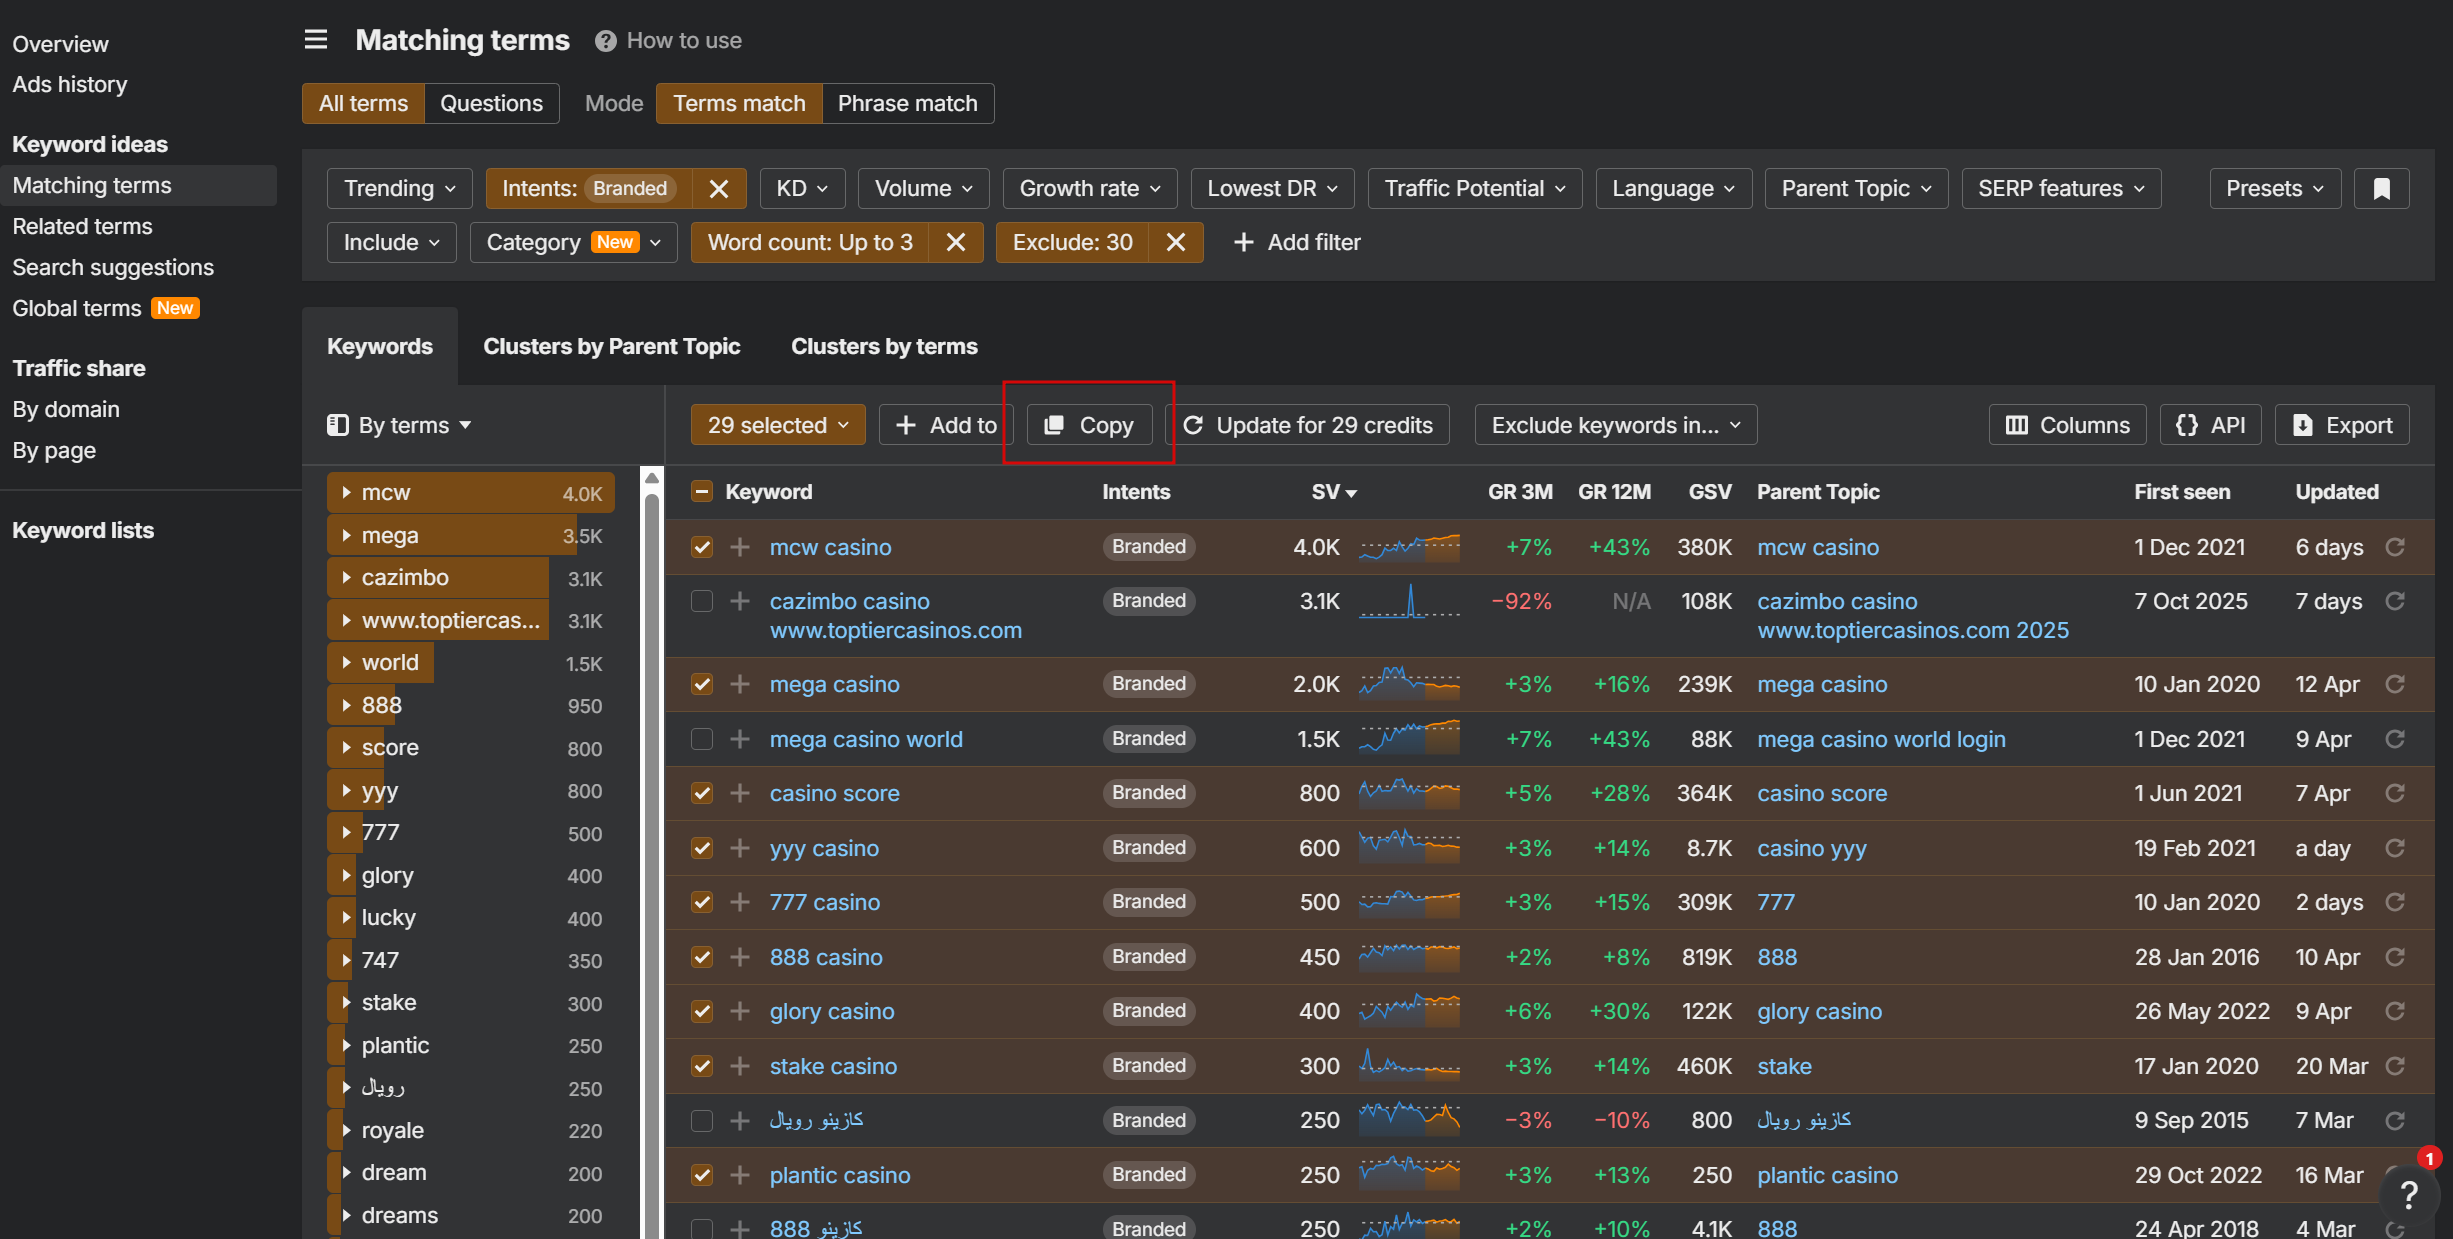Add mega casino world with plus icon

point(740,739)
